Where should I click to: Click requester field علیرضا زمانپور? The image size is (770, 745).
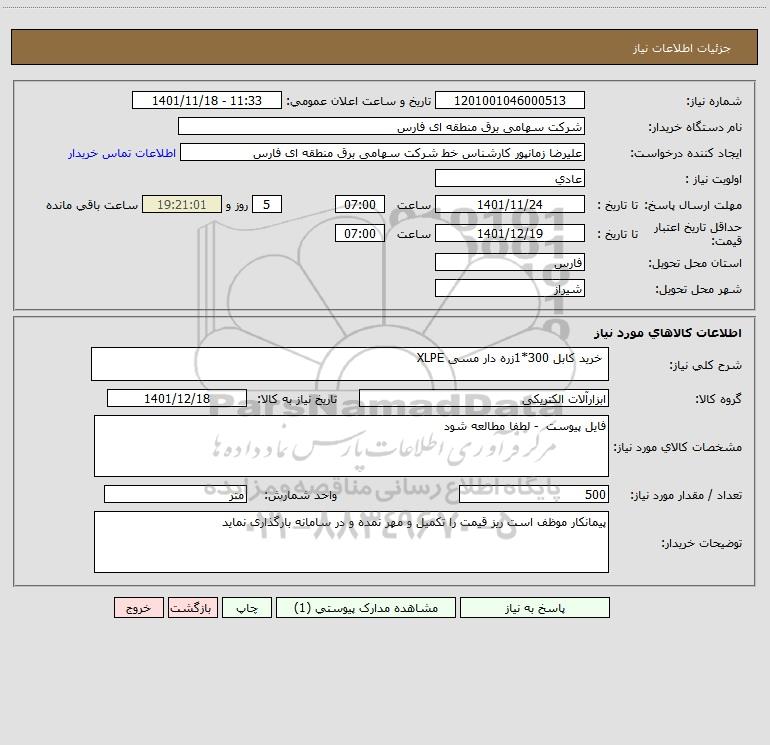[x=382, y=152]
